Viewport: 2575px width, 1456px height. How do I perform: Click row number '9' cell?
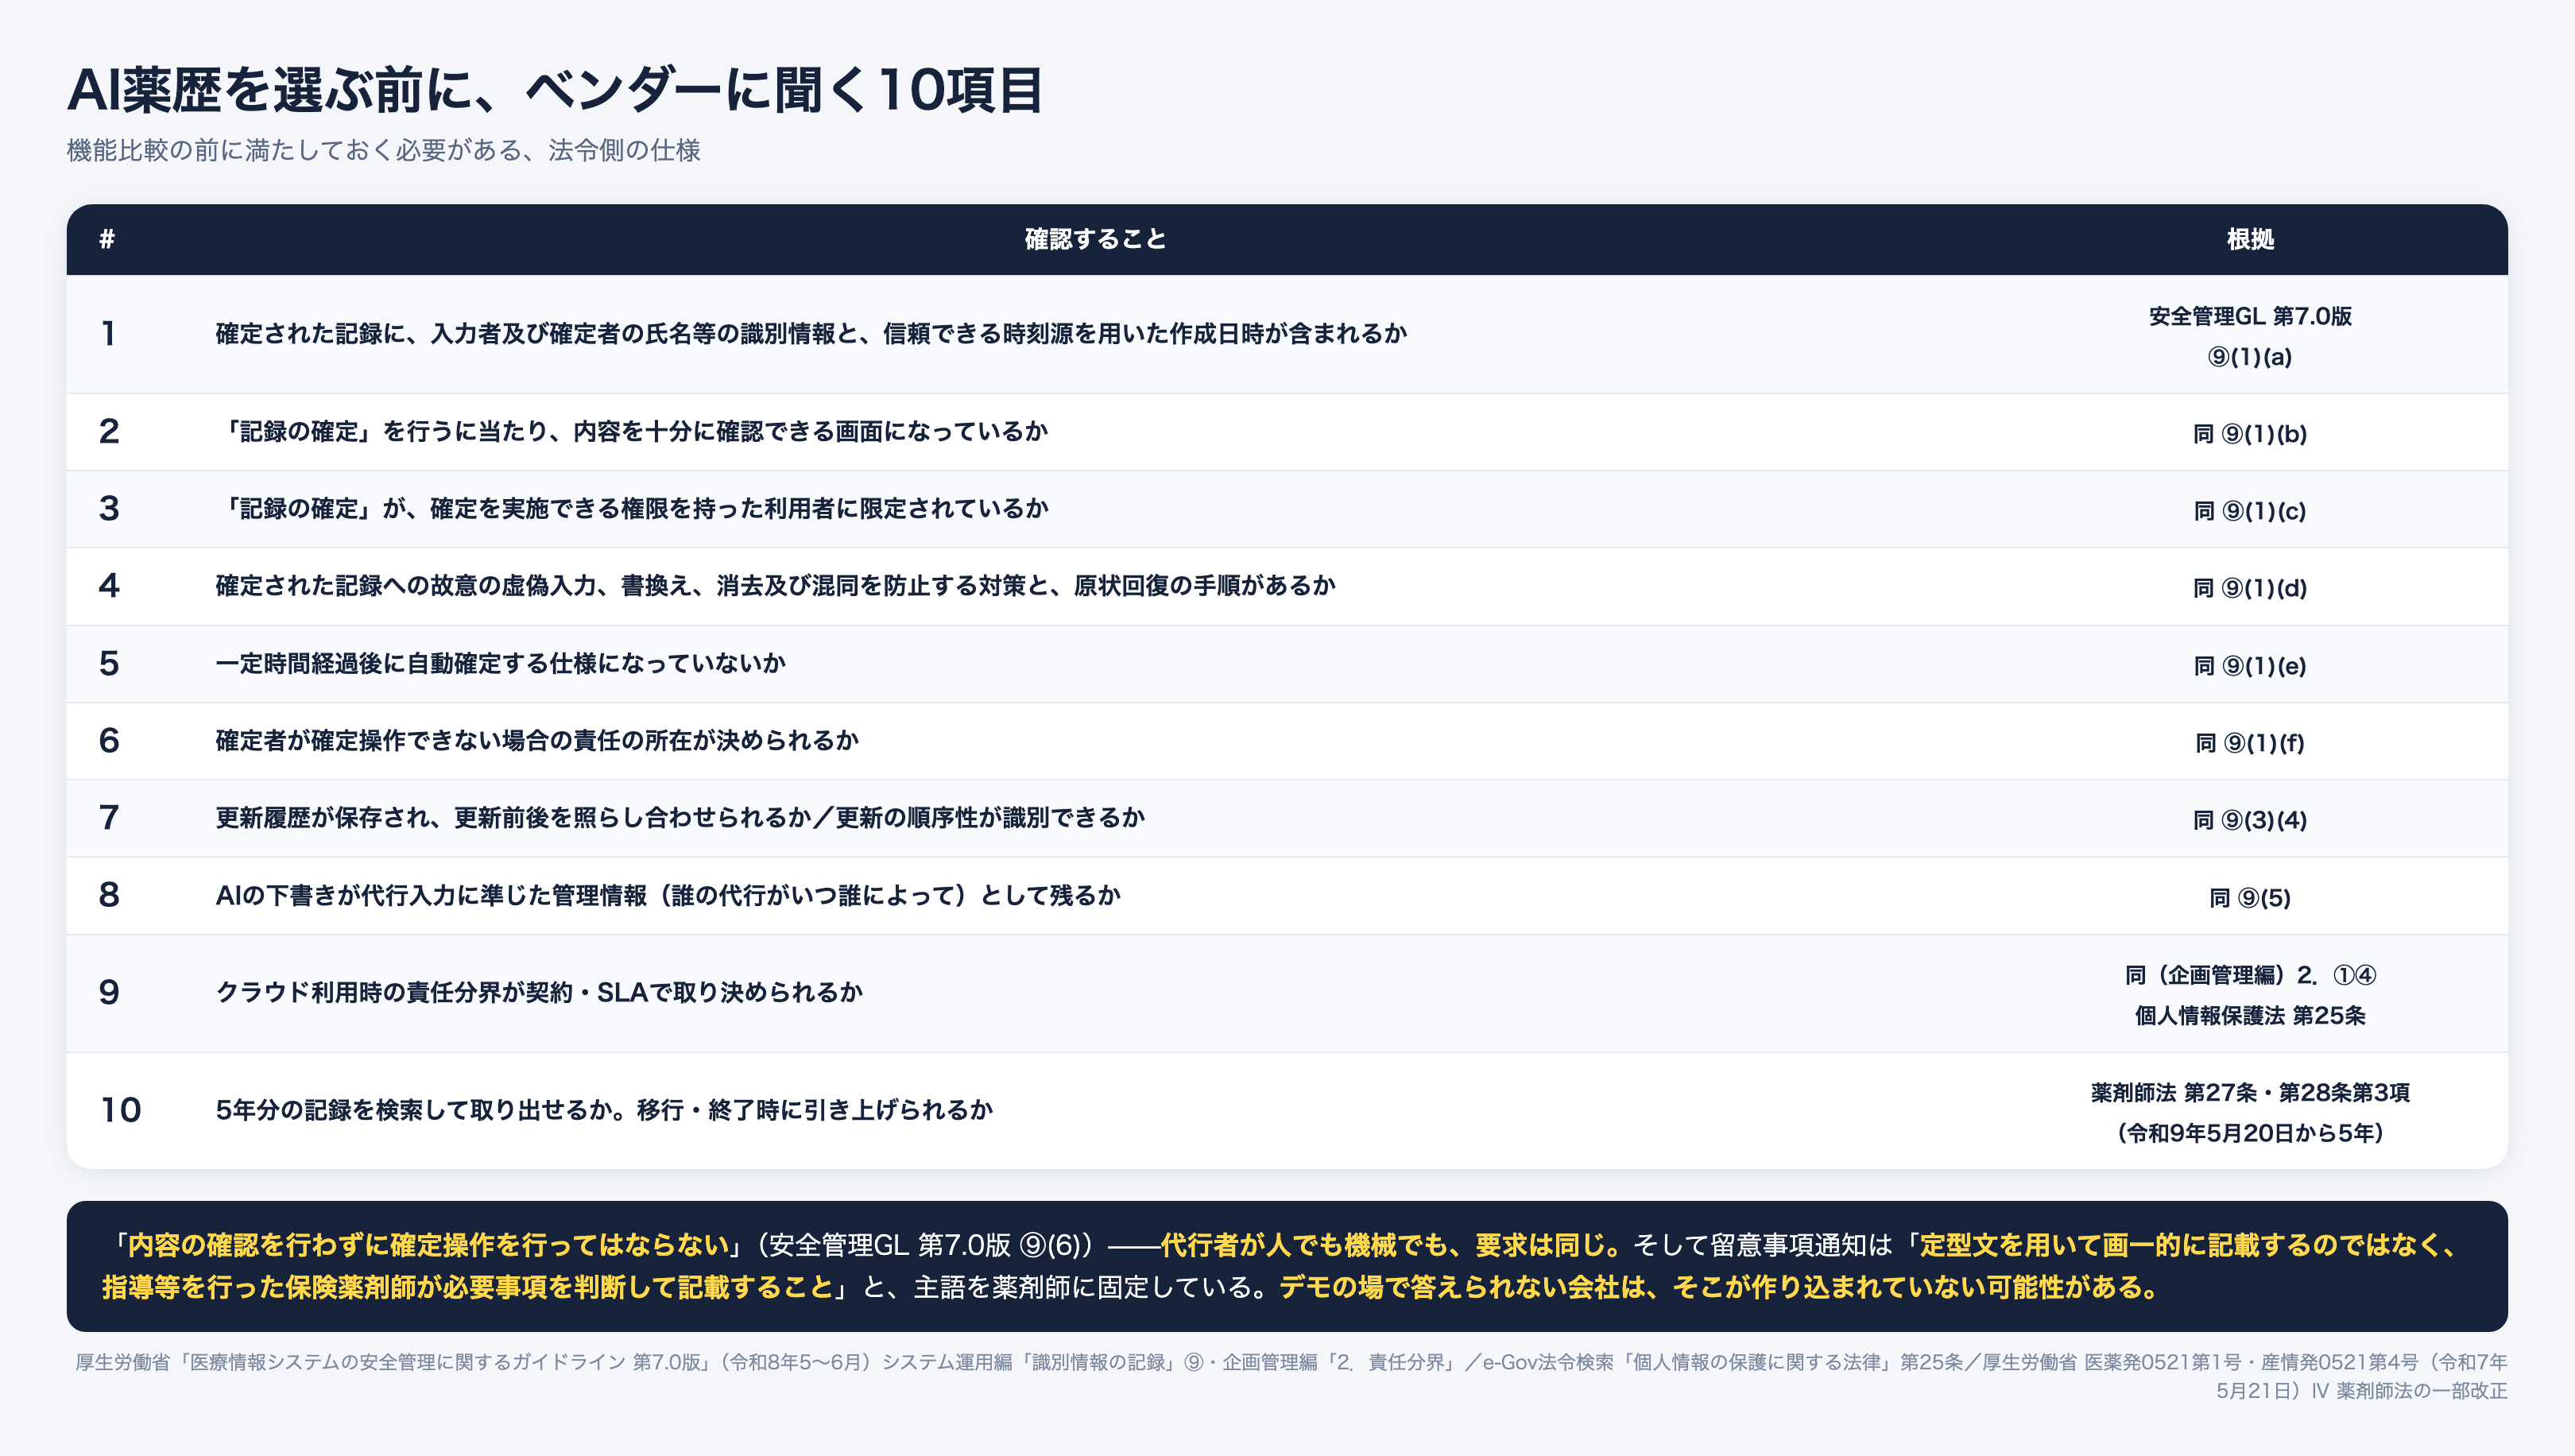pos(109,992)
